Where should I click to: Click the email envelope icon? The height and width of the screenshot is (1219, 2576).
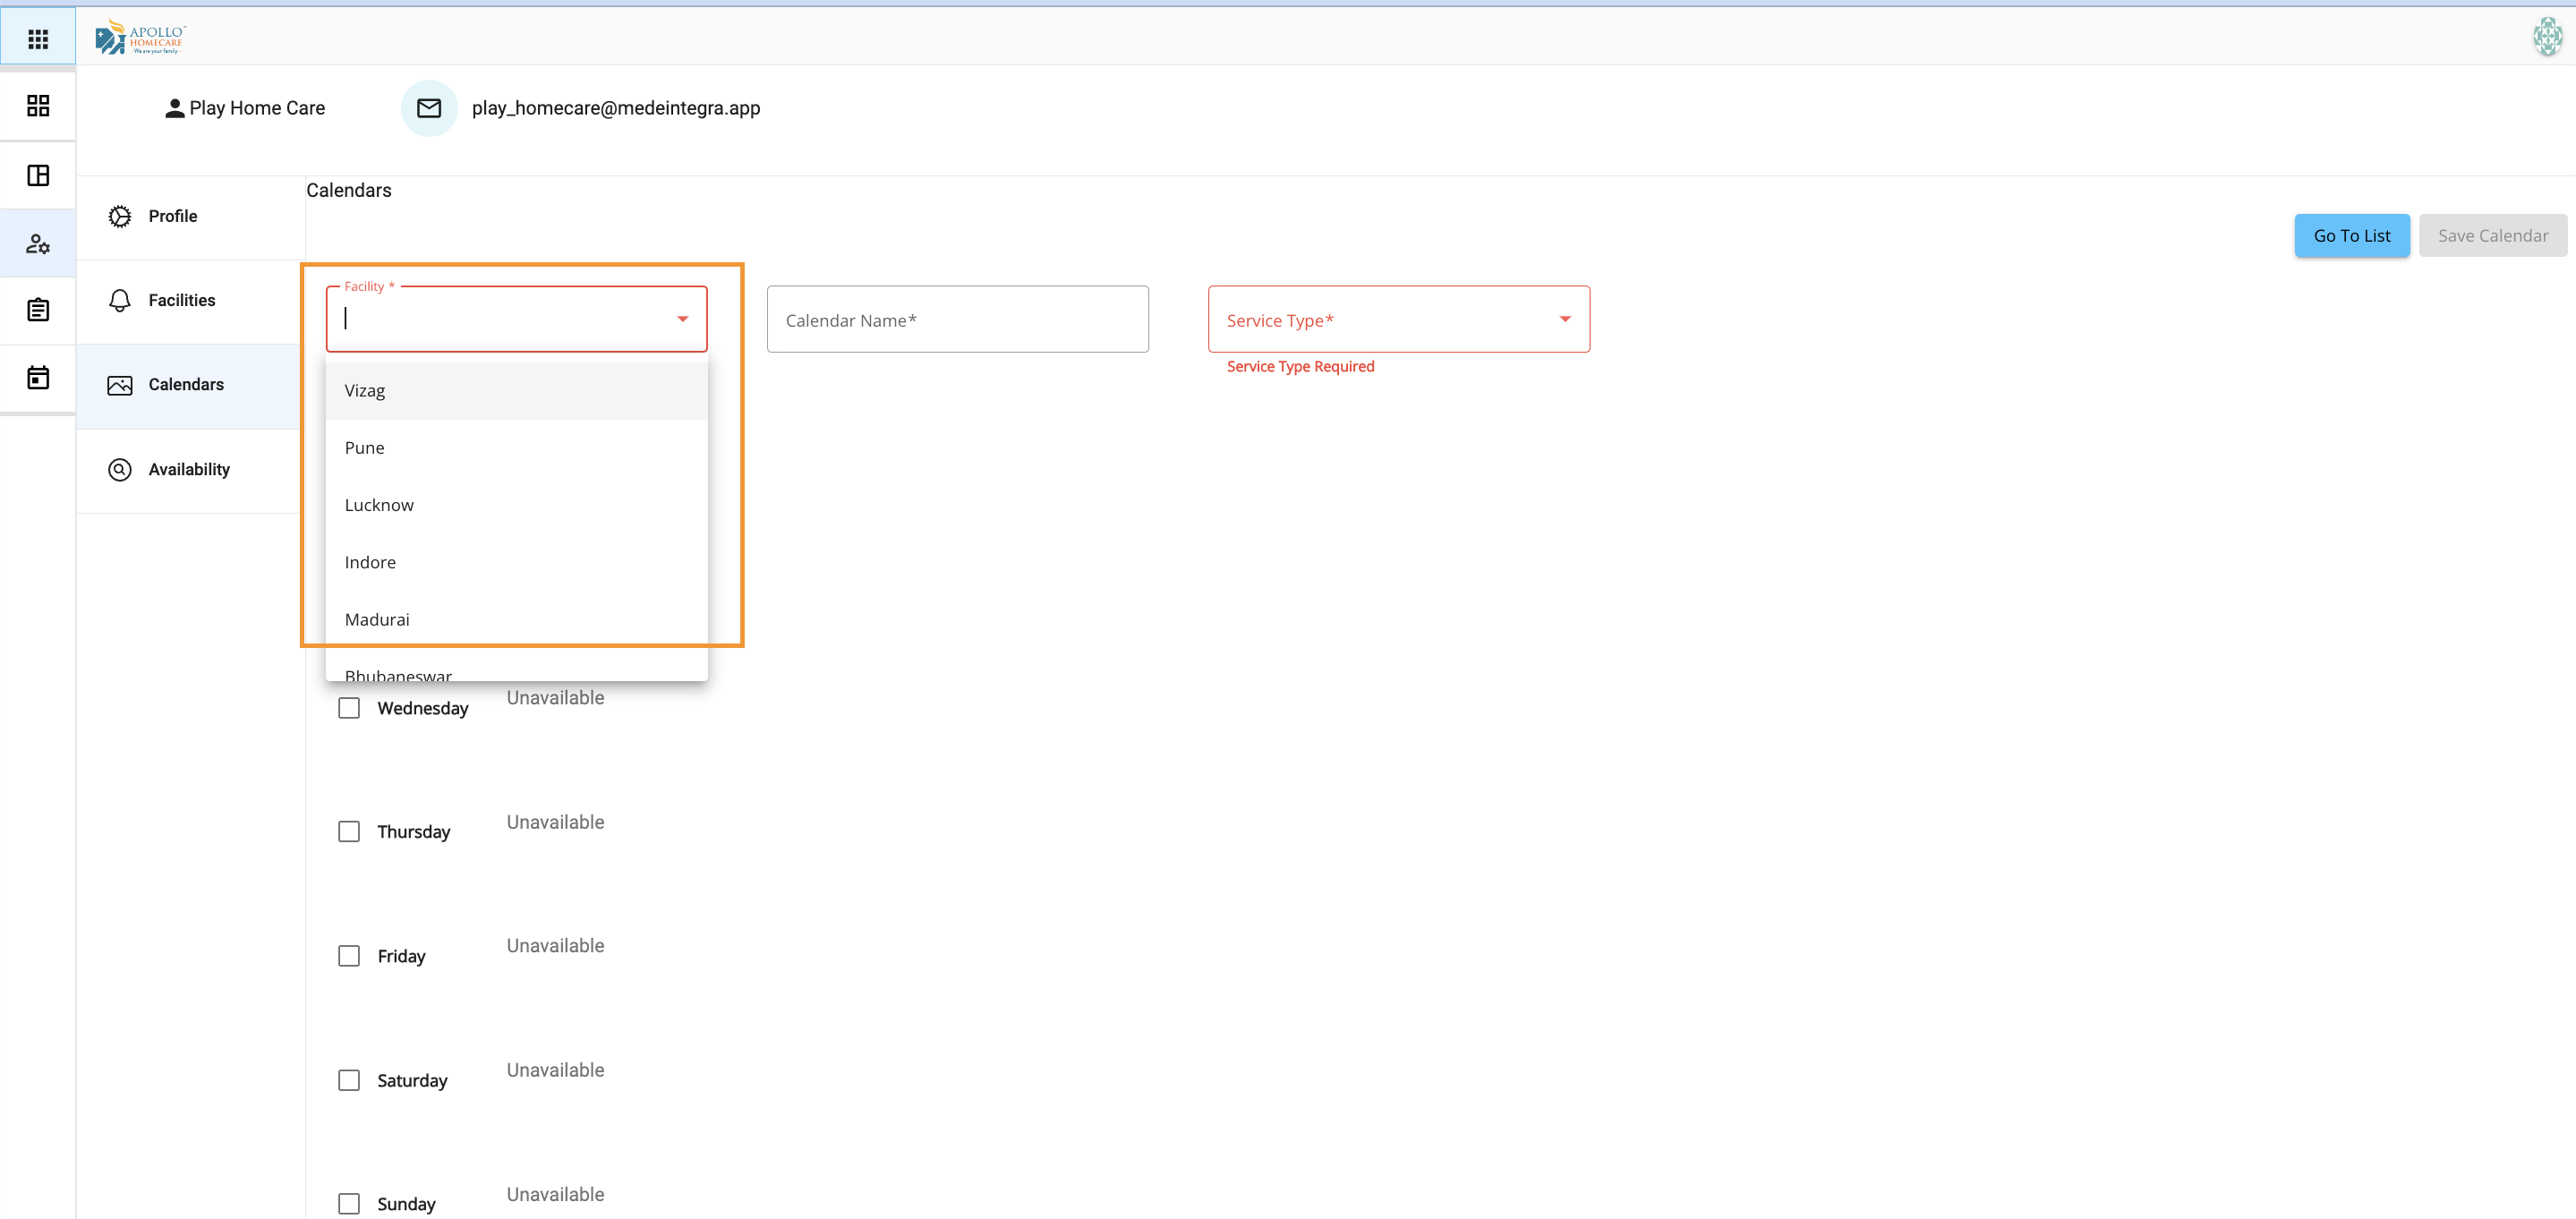coord(429,108)
